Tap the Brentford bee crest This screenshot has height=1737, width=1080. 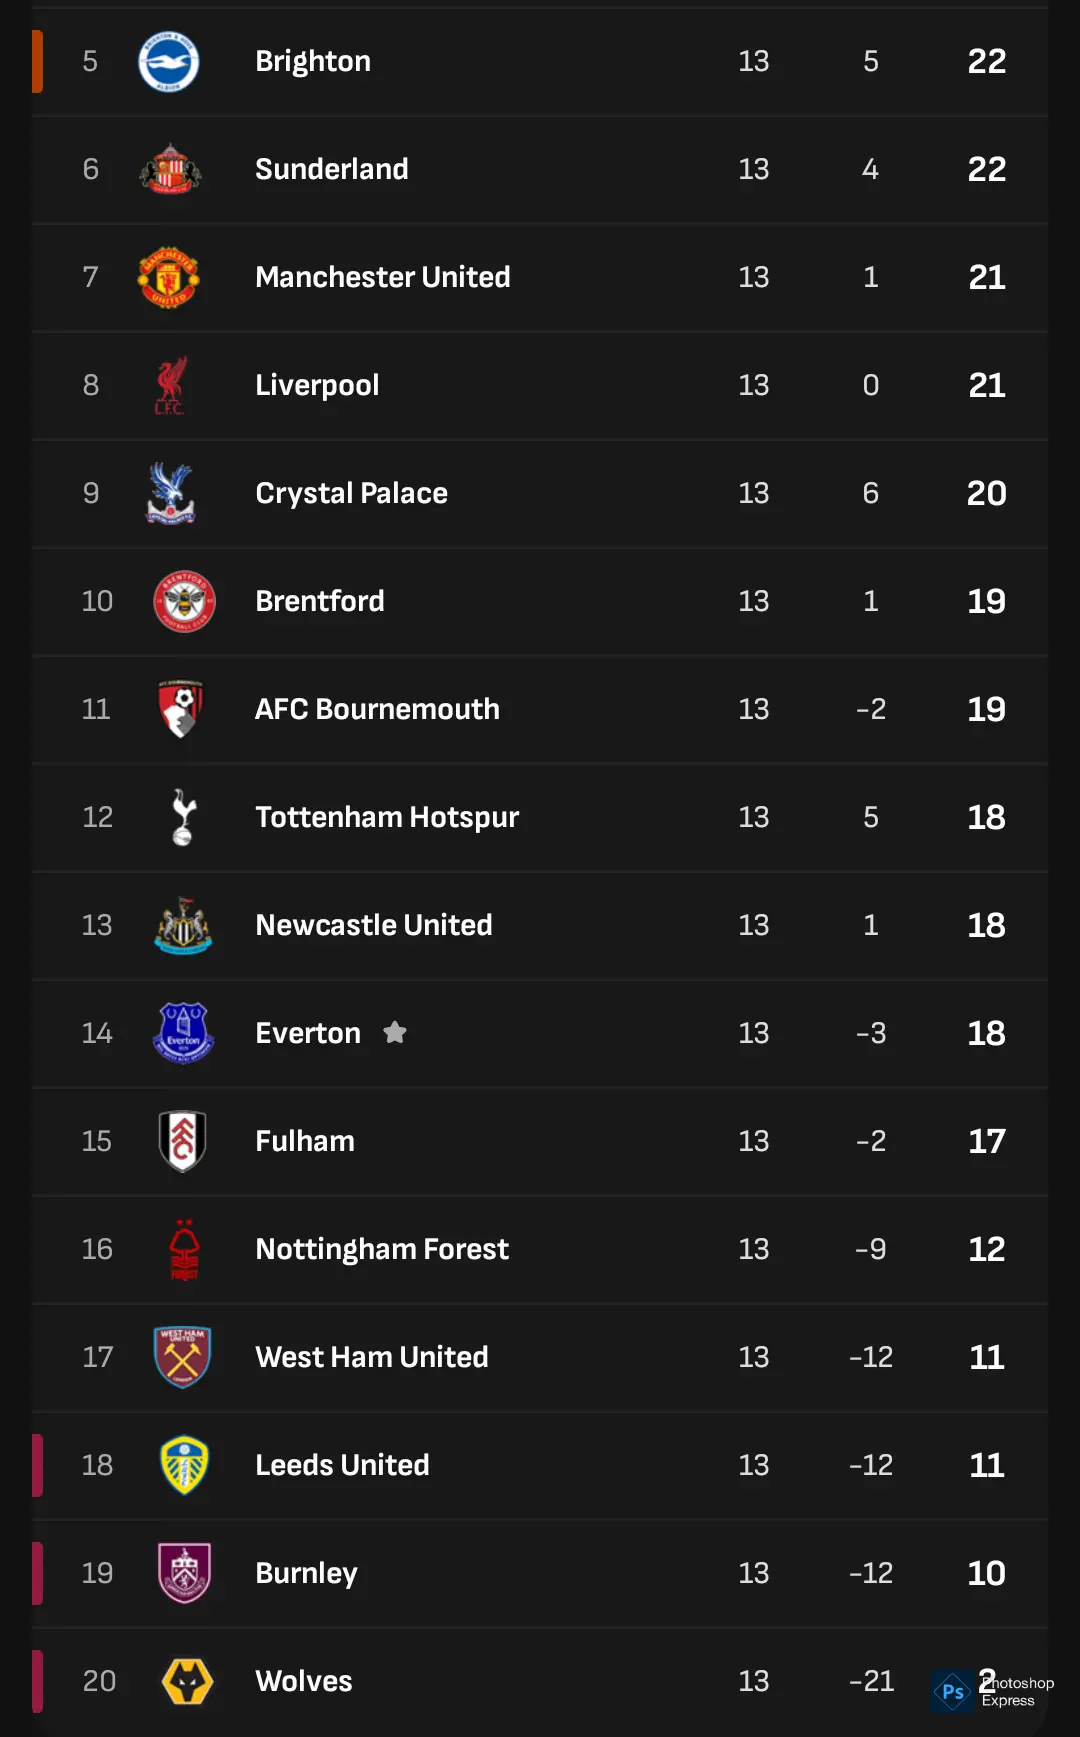coord(184,601)
